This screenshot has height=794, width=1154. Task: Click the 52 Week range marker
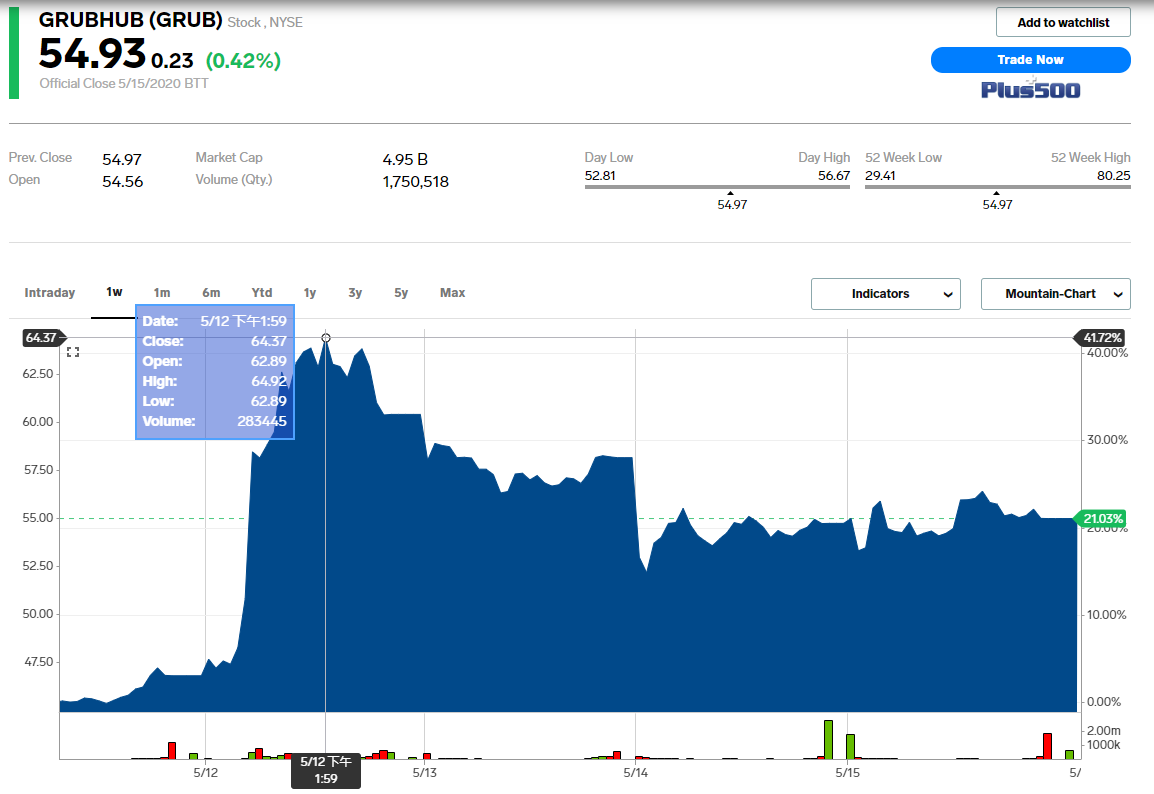click(996, 194)
